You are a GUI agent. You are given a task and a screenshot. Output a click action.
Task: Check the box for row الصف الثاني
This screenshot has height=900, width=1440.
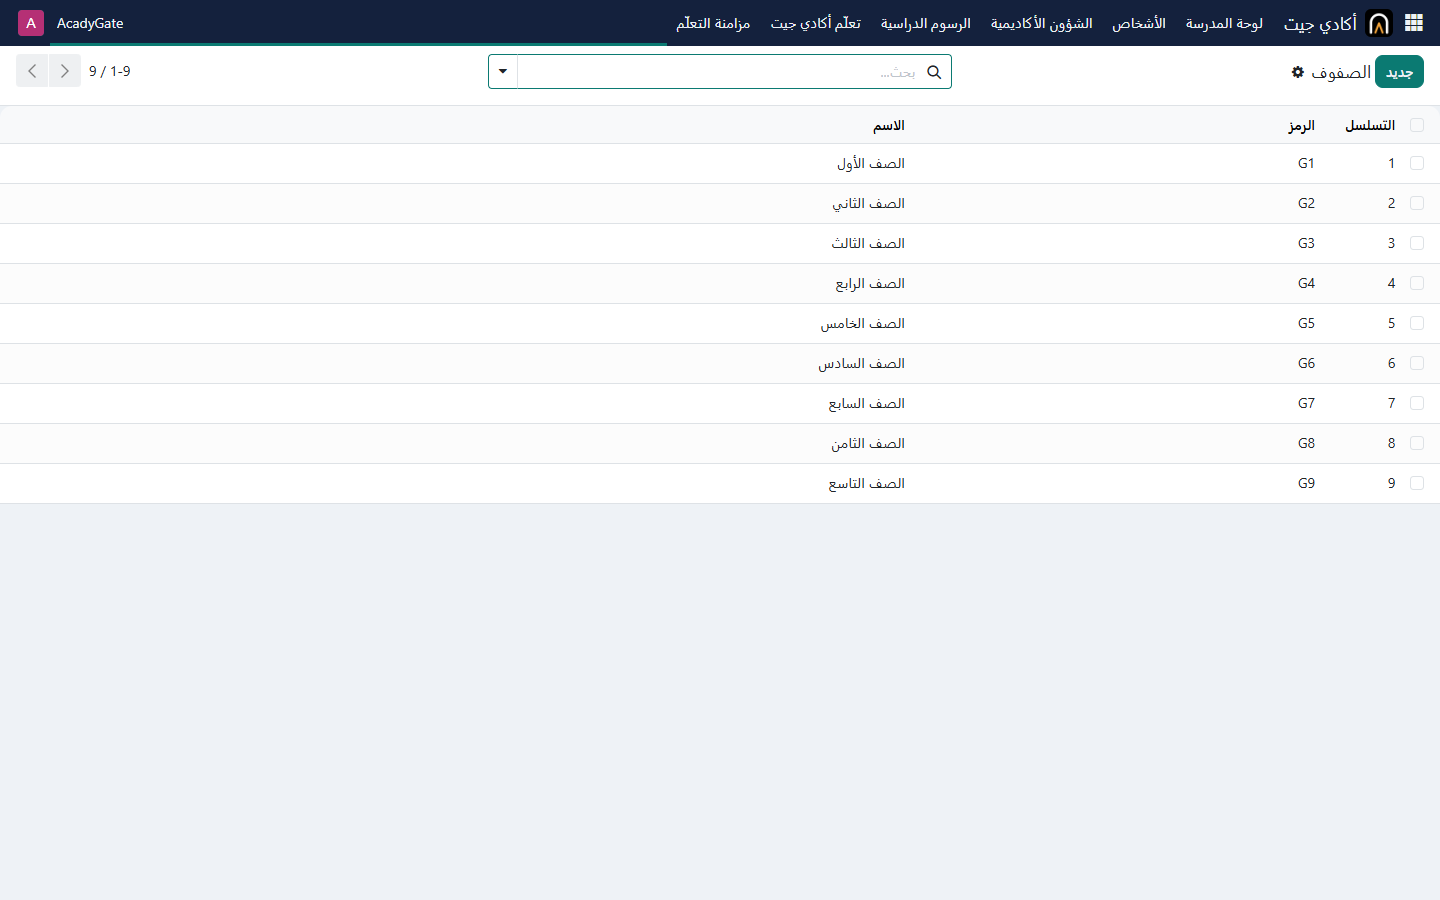[1417, 203]
